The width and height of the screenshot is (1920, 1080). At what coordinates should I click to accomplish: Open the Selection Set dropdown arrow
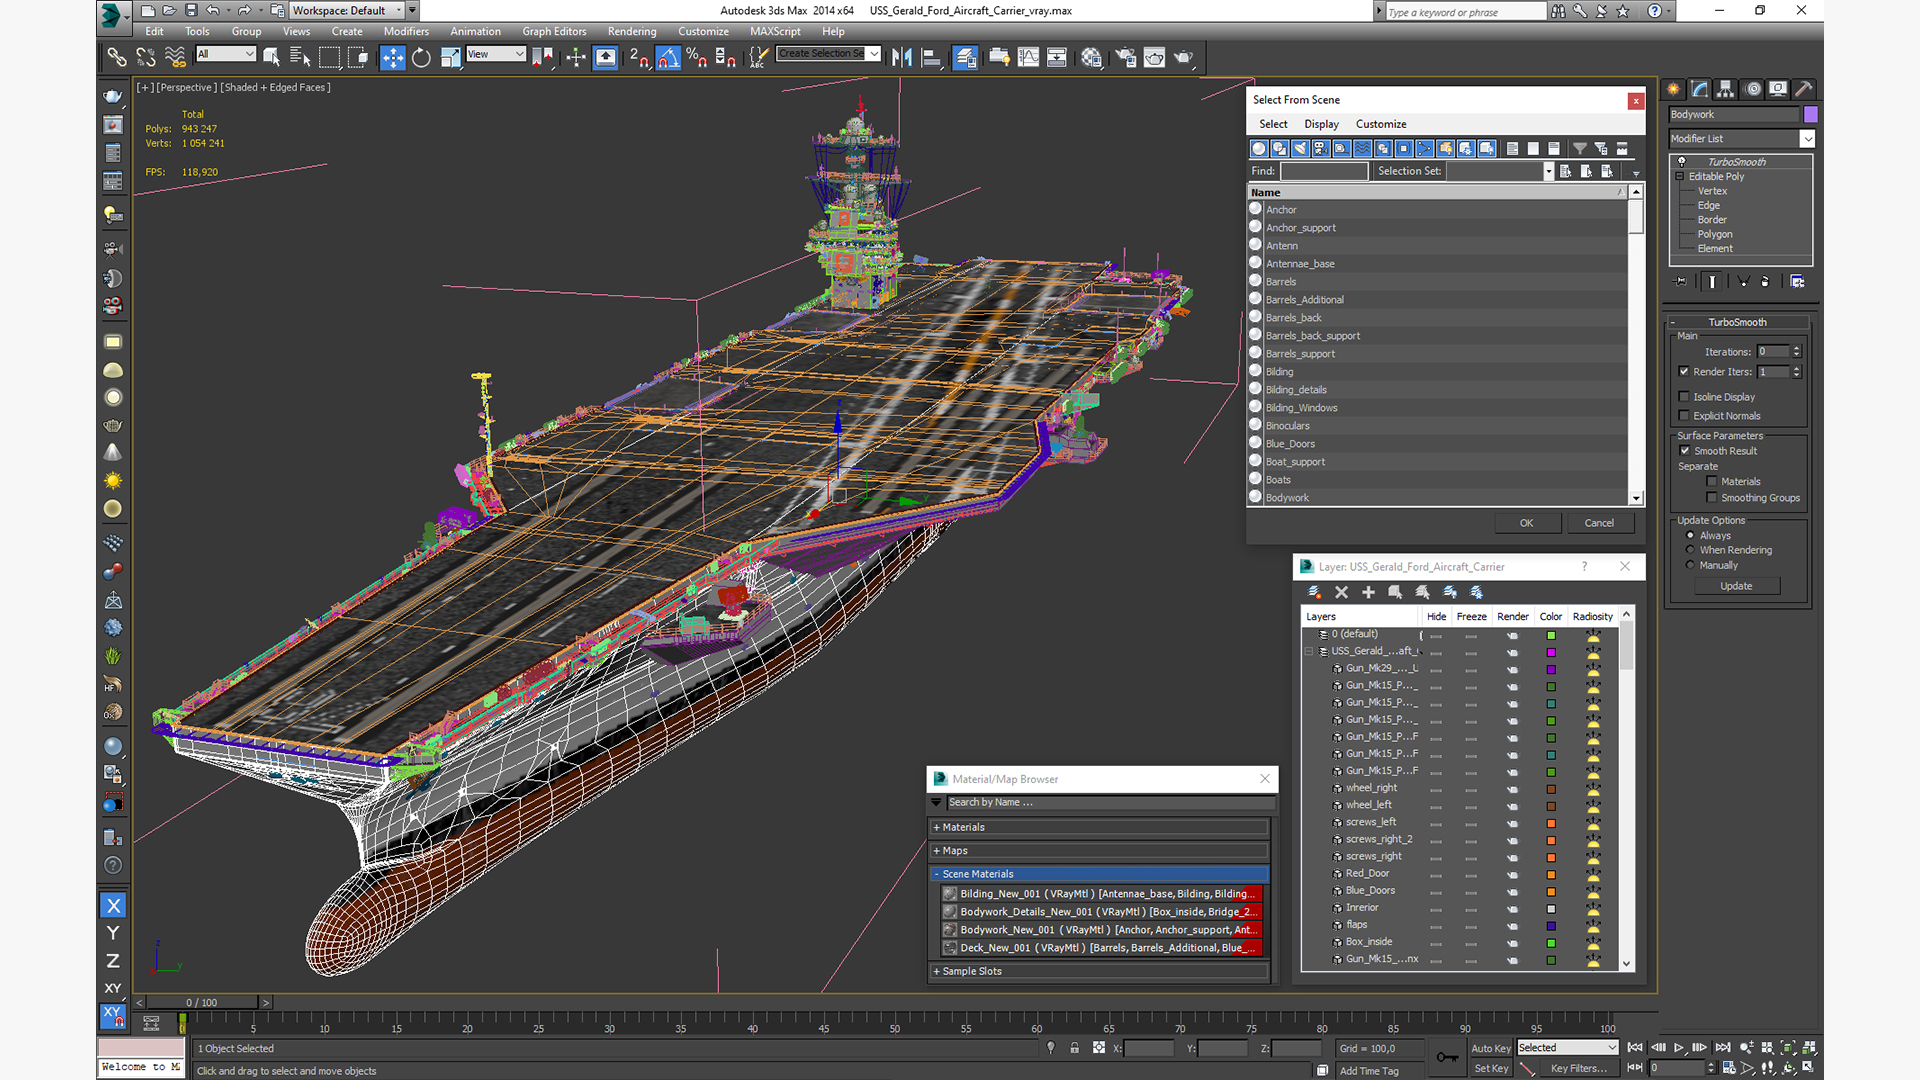pos(1548,171)
